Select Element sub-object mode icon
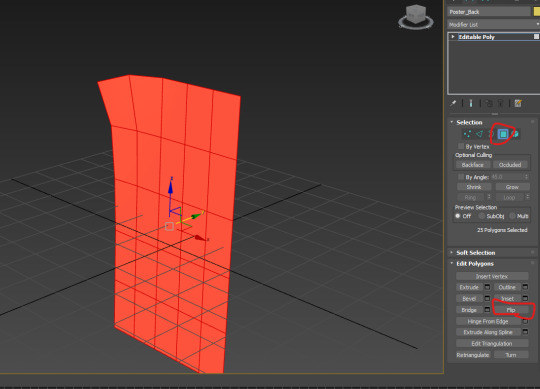Image resolution: width=540 pixels, height=389 pixels. (515, 134)
